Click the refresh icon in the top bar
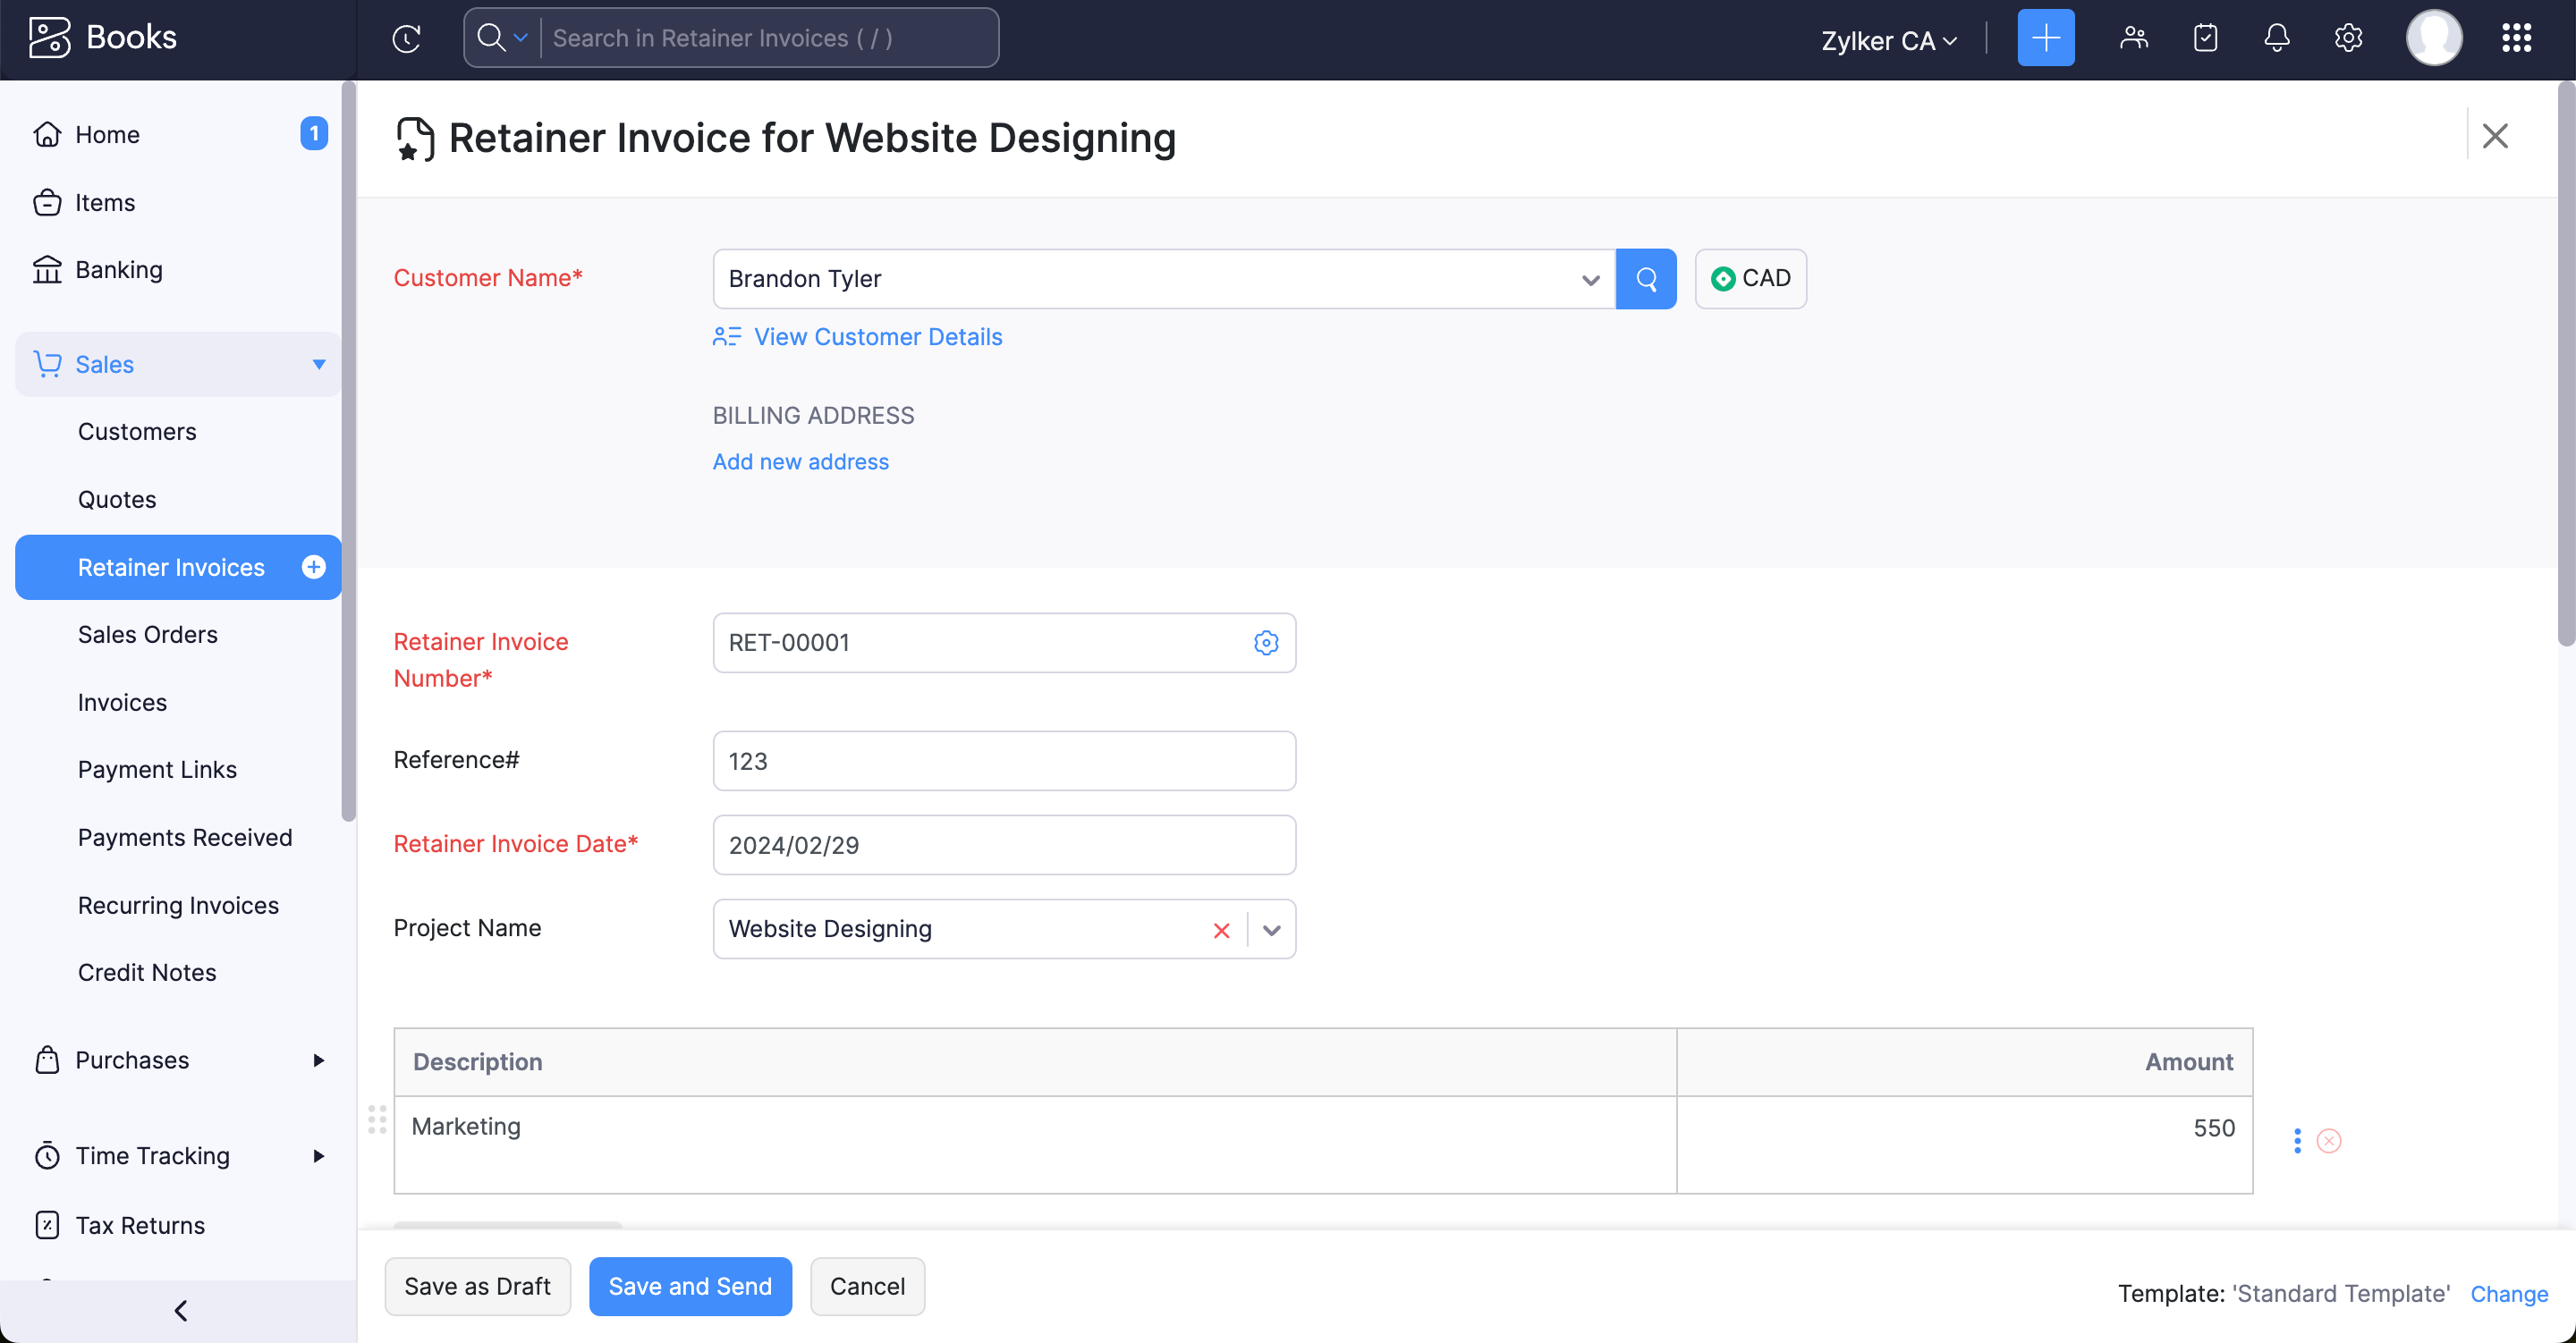 407,38
